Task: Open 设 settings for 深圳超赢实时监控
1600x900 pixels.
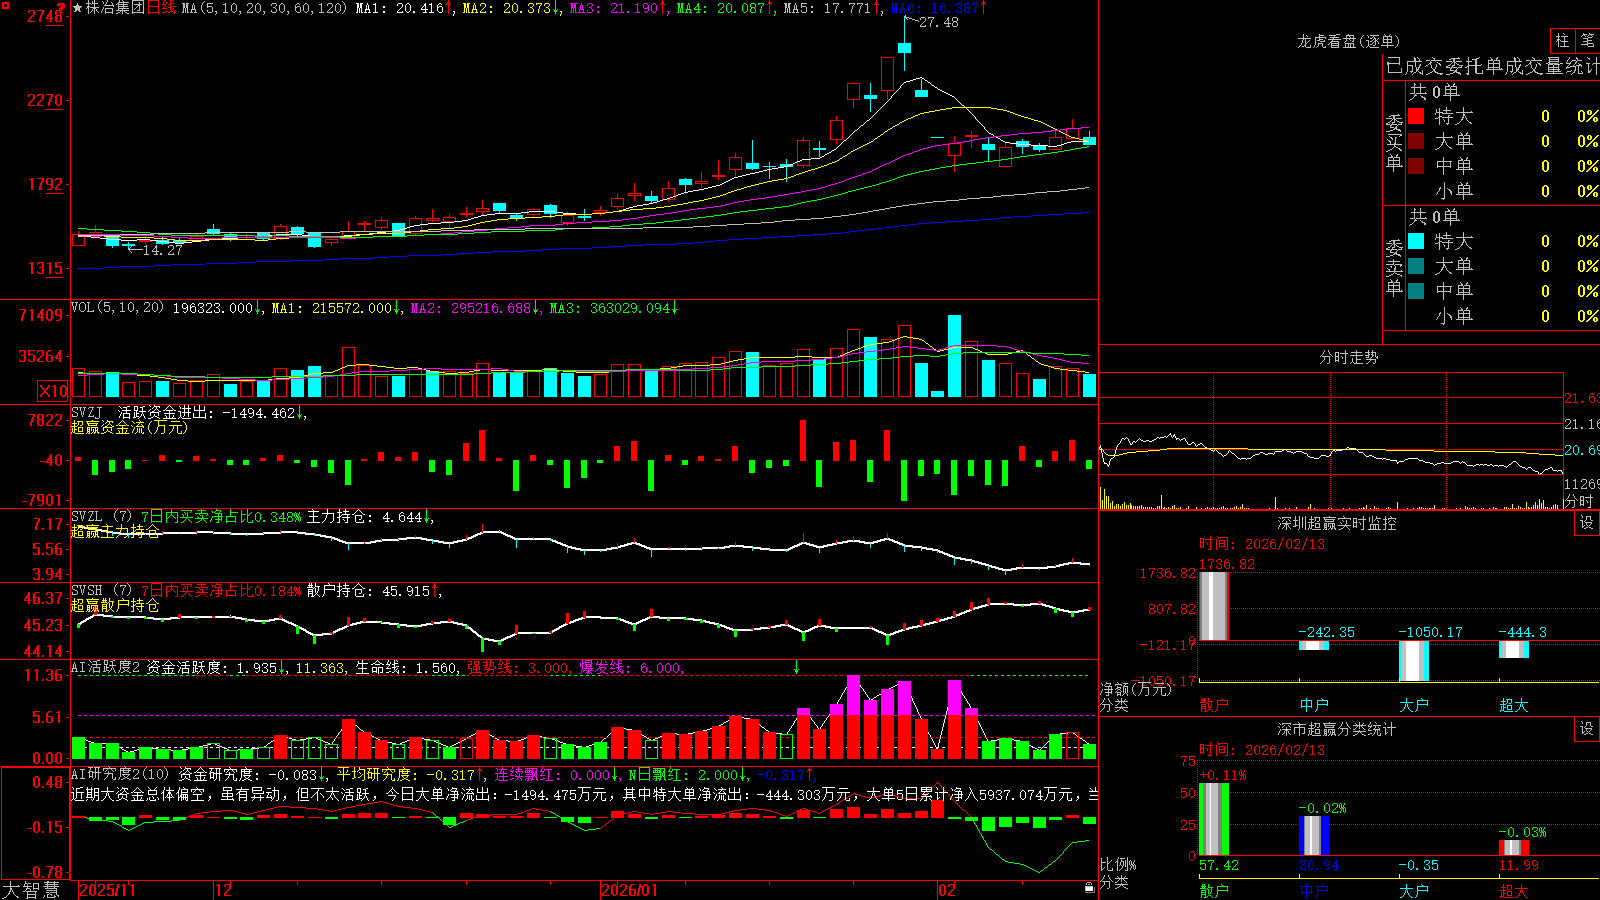Action: click(x=1587, y=523)
